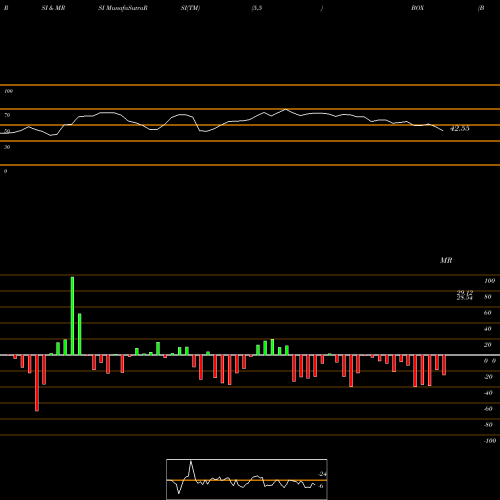This screenshot has height=500, width=500.
Task: Click the -100 axis label on MR panel
Action: (490, 441)
